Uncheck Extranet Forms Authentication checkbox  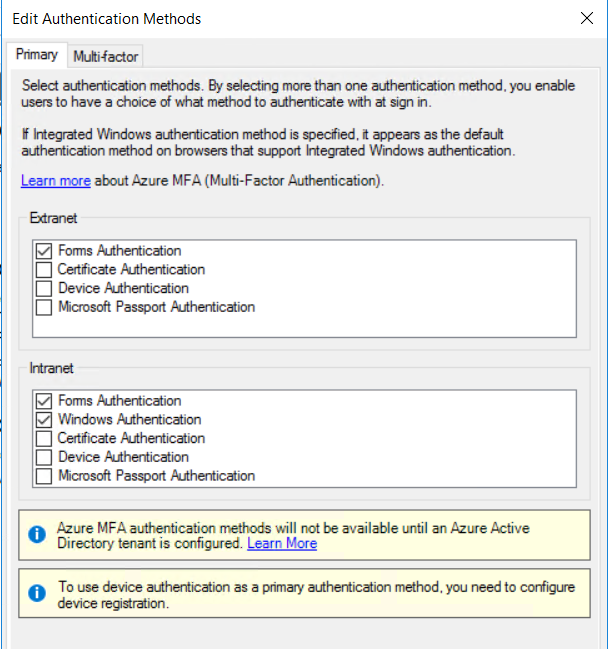[44, 251]
